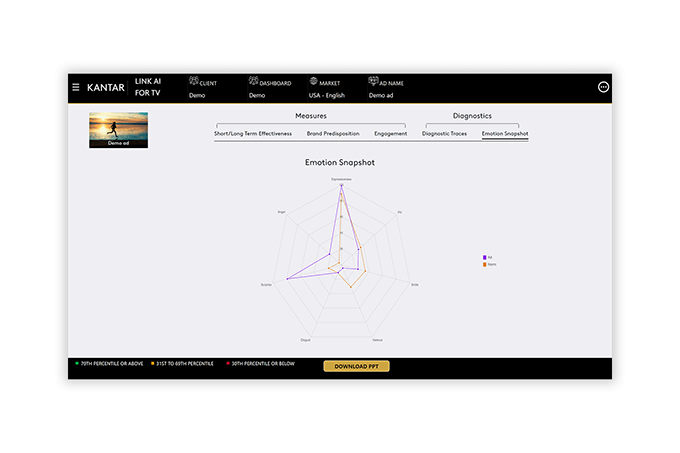
Task: Select the Emotion Snapshot tab
Action: (x=505, y=133)
